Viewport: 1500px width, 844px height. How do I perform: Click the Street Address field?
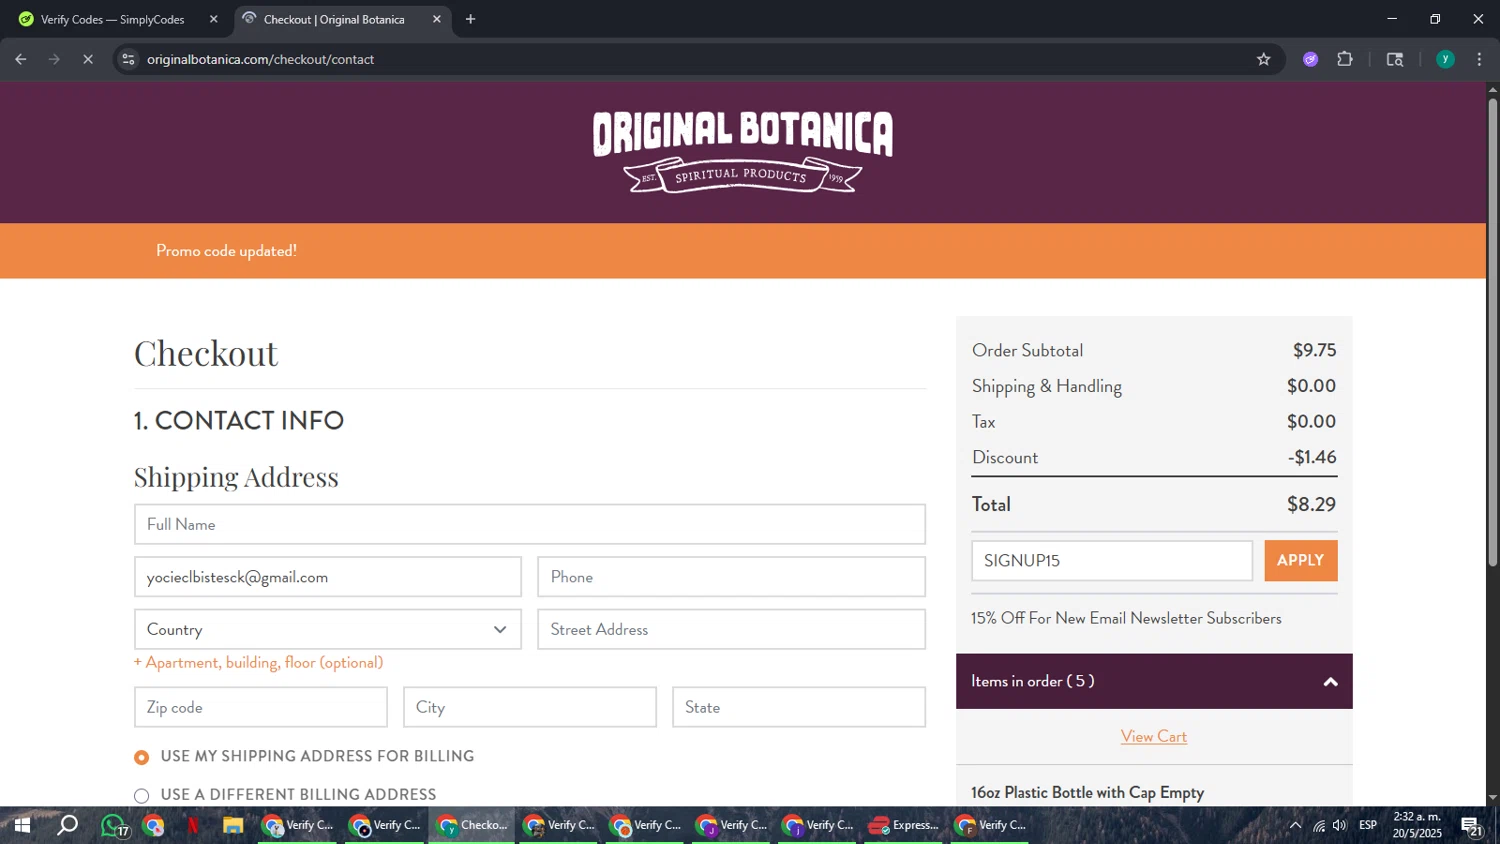pyautogui.click(x=731, y=629)
